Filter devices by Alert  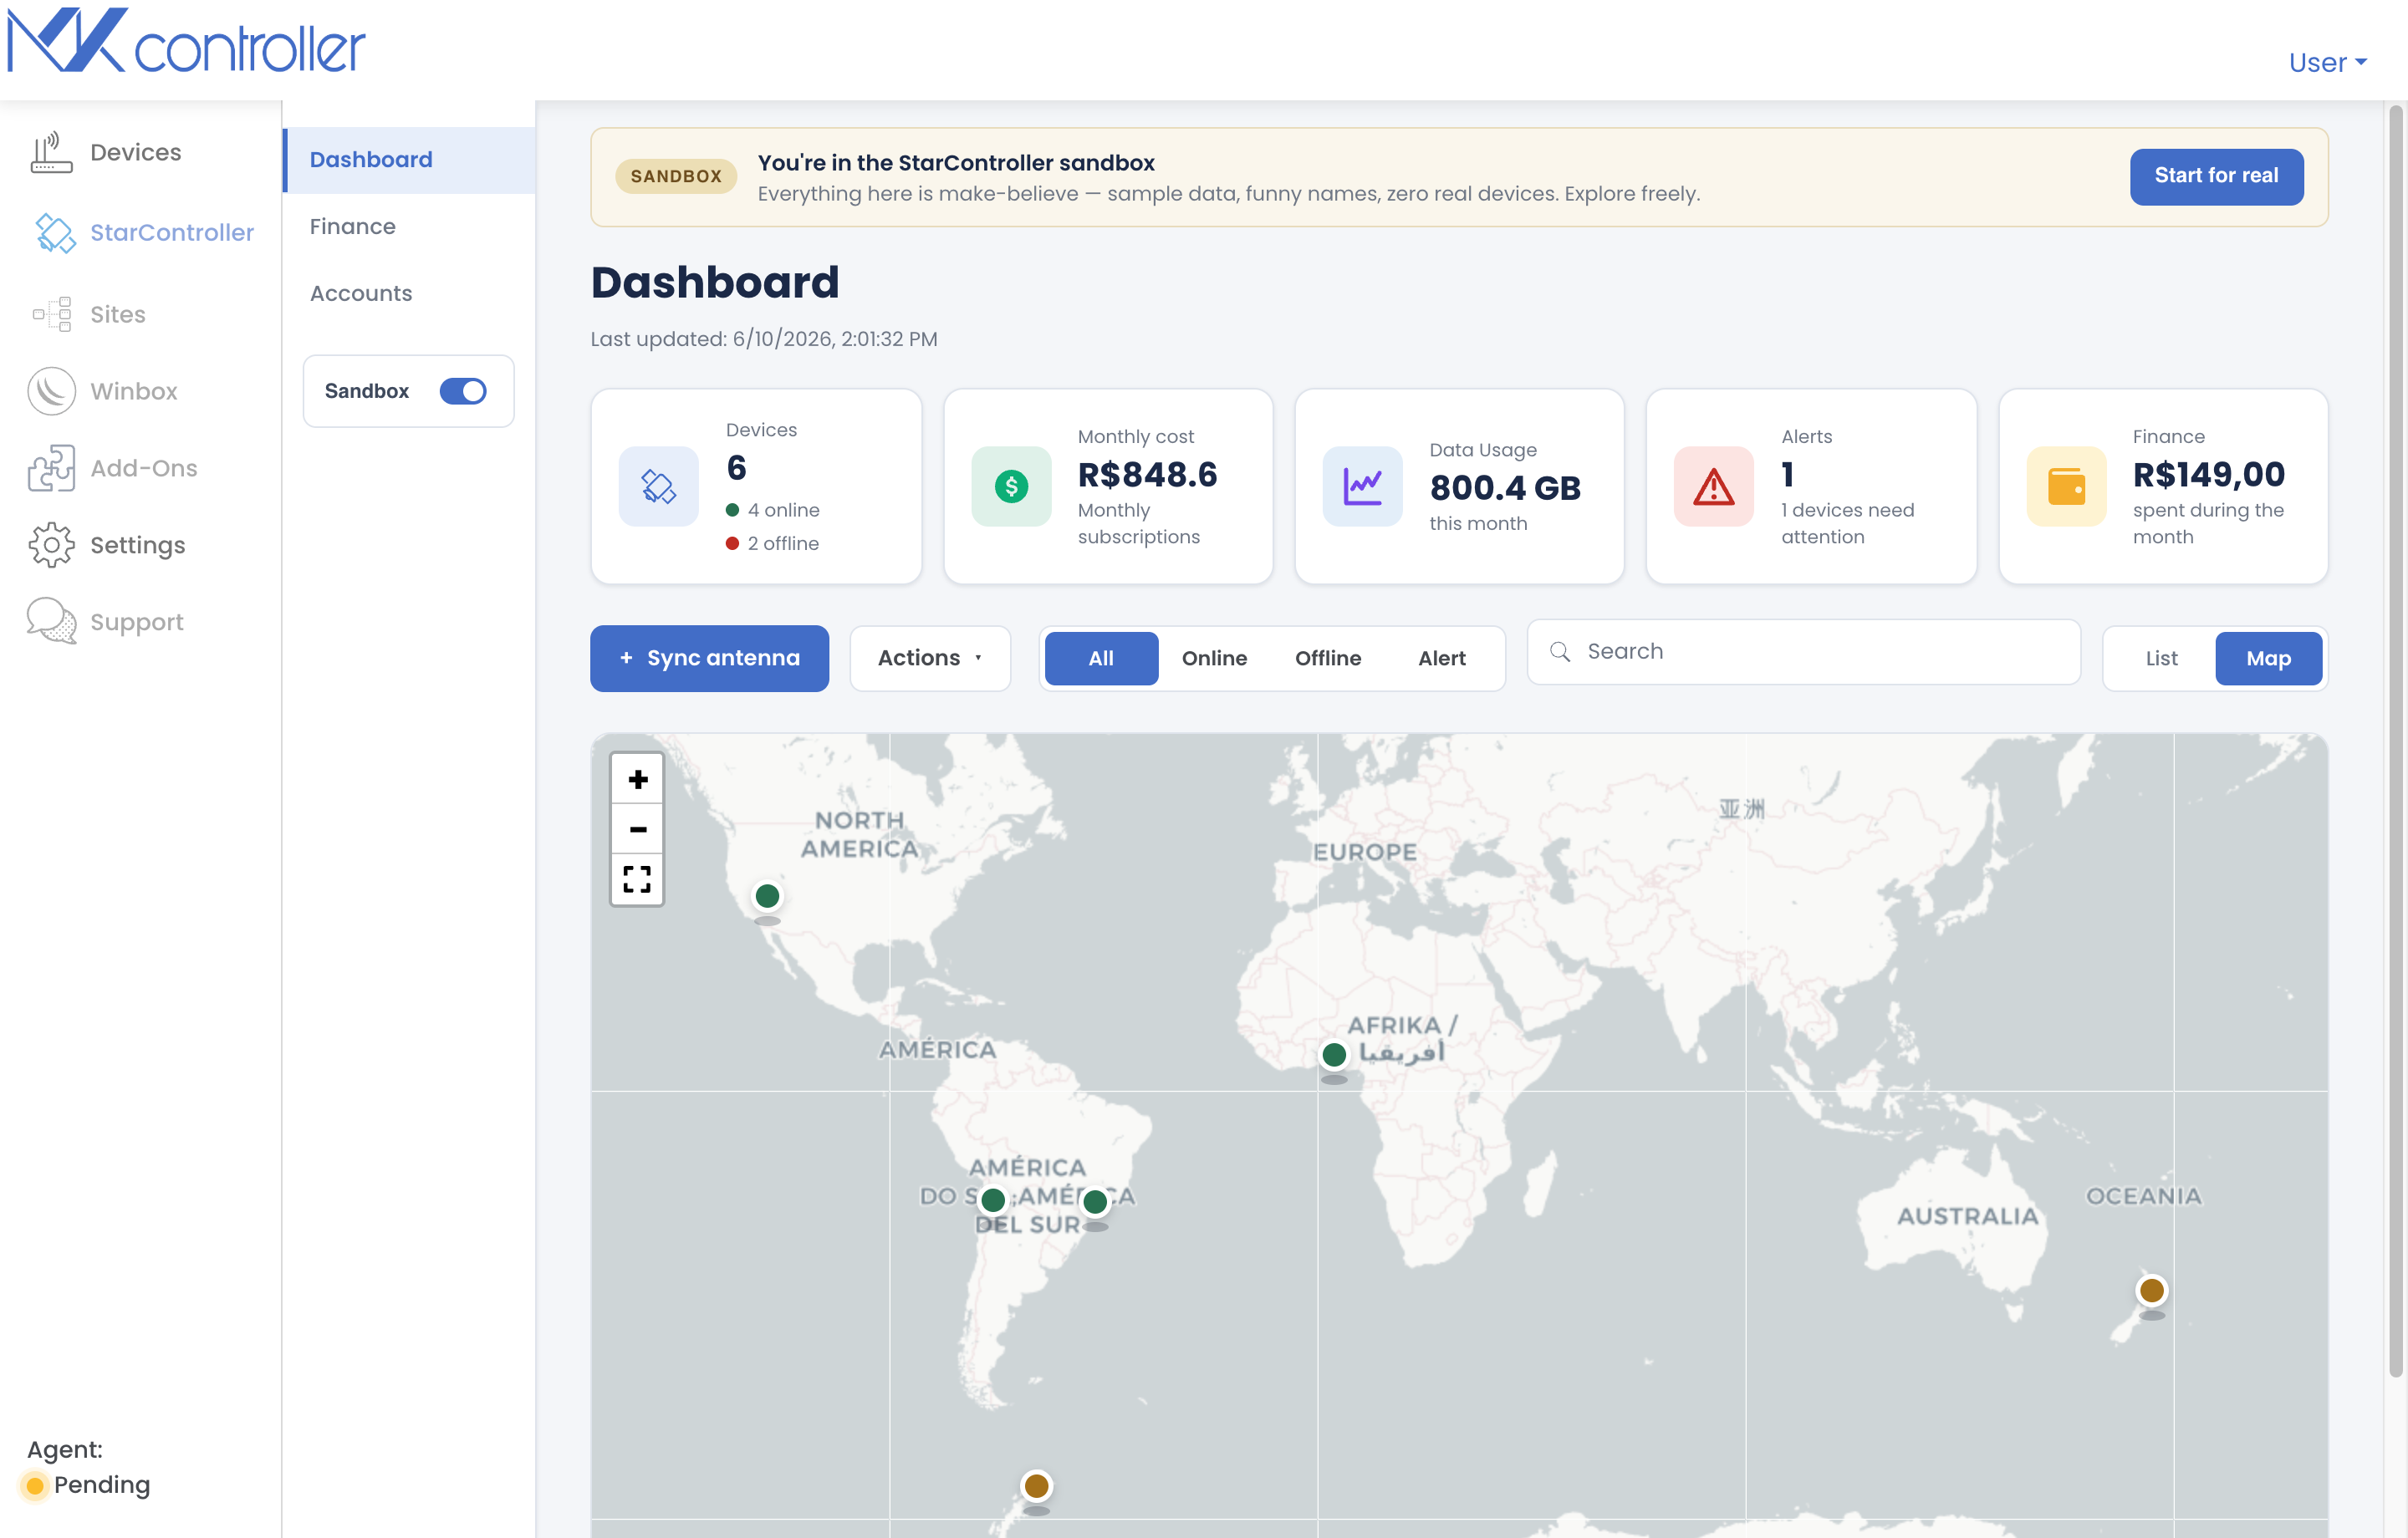click(1441, 658)
